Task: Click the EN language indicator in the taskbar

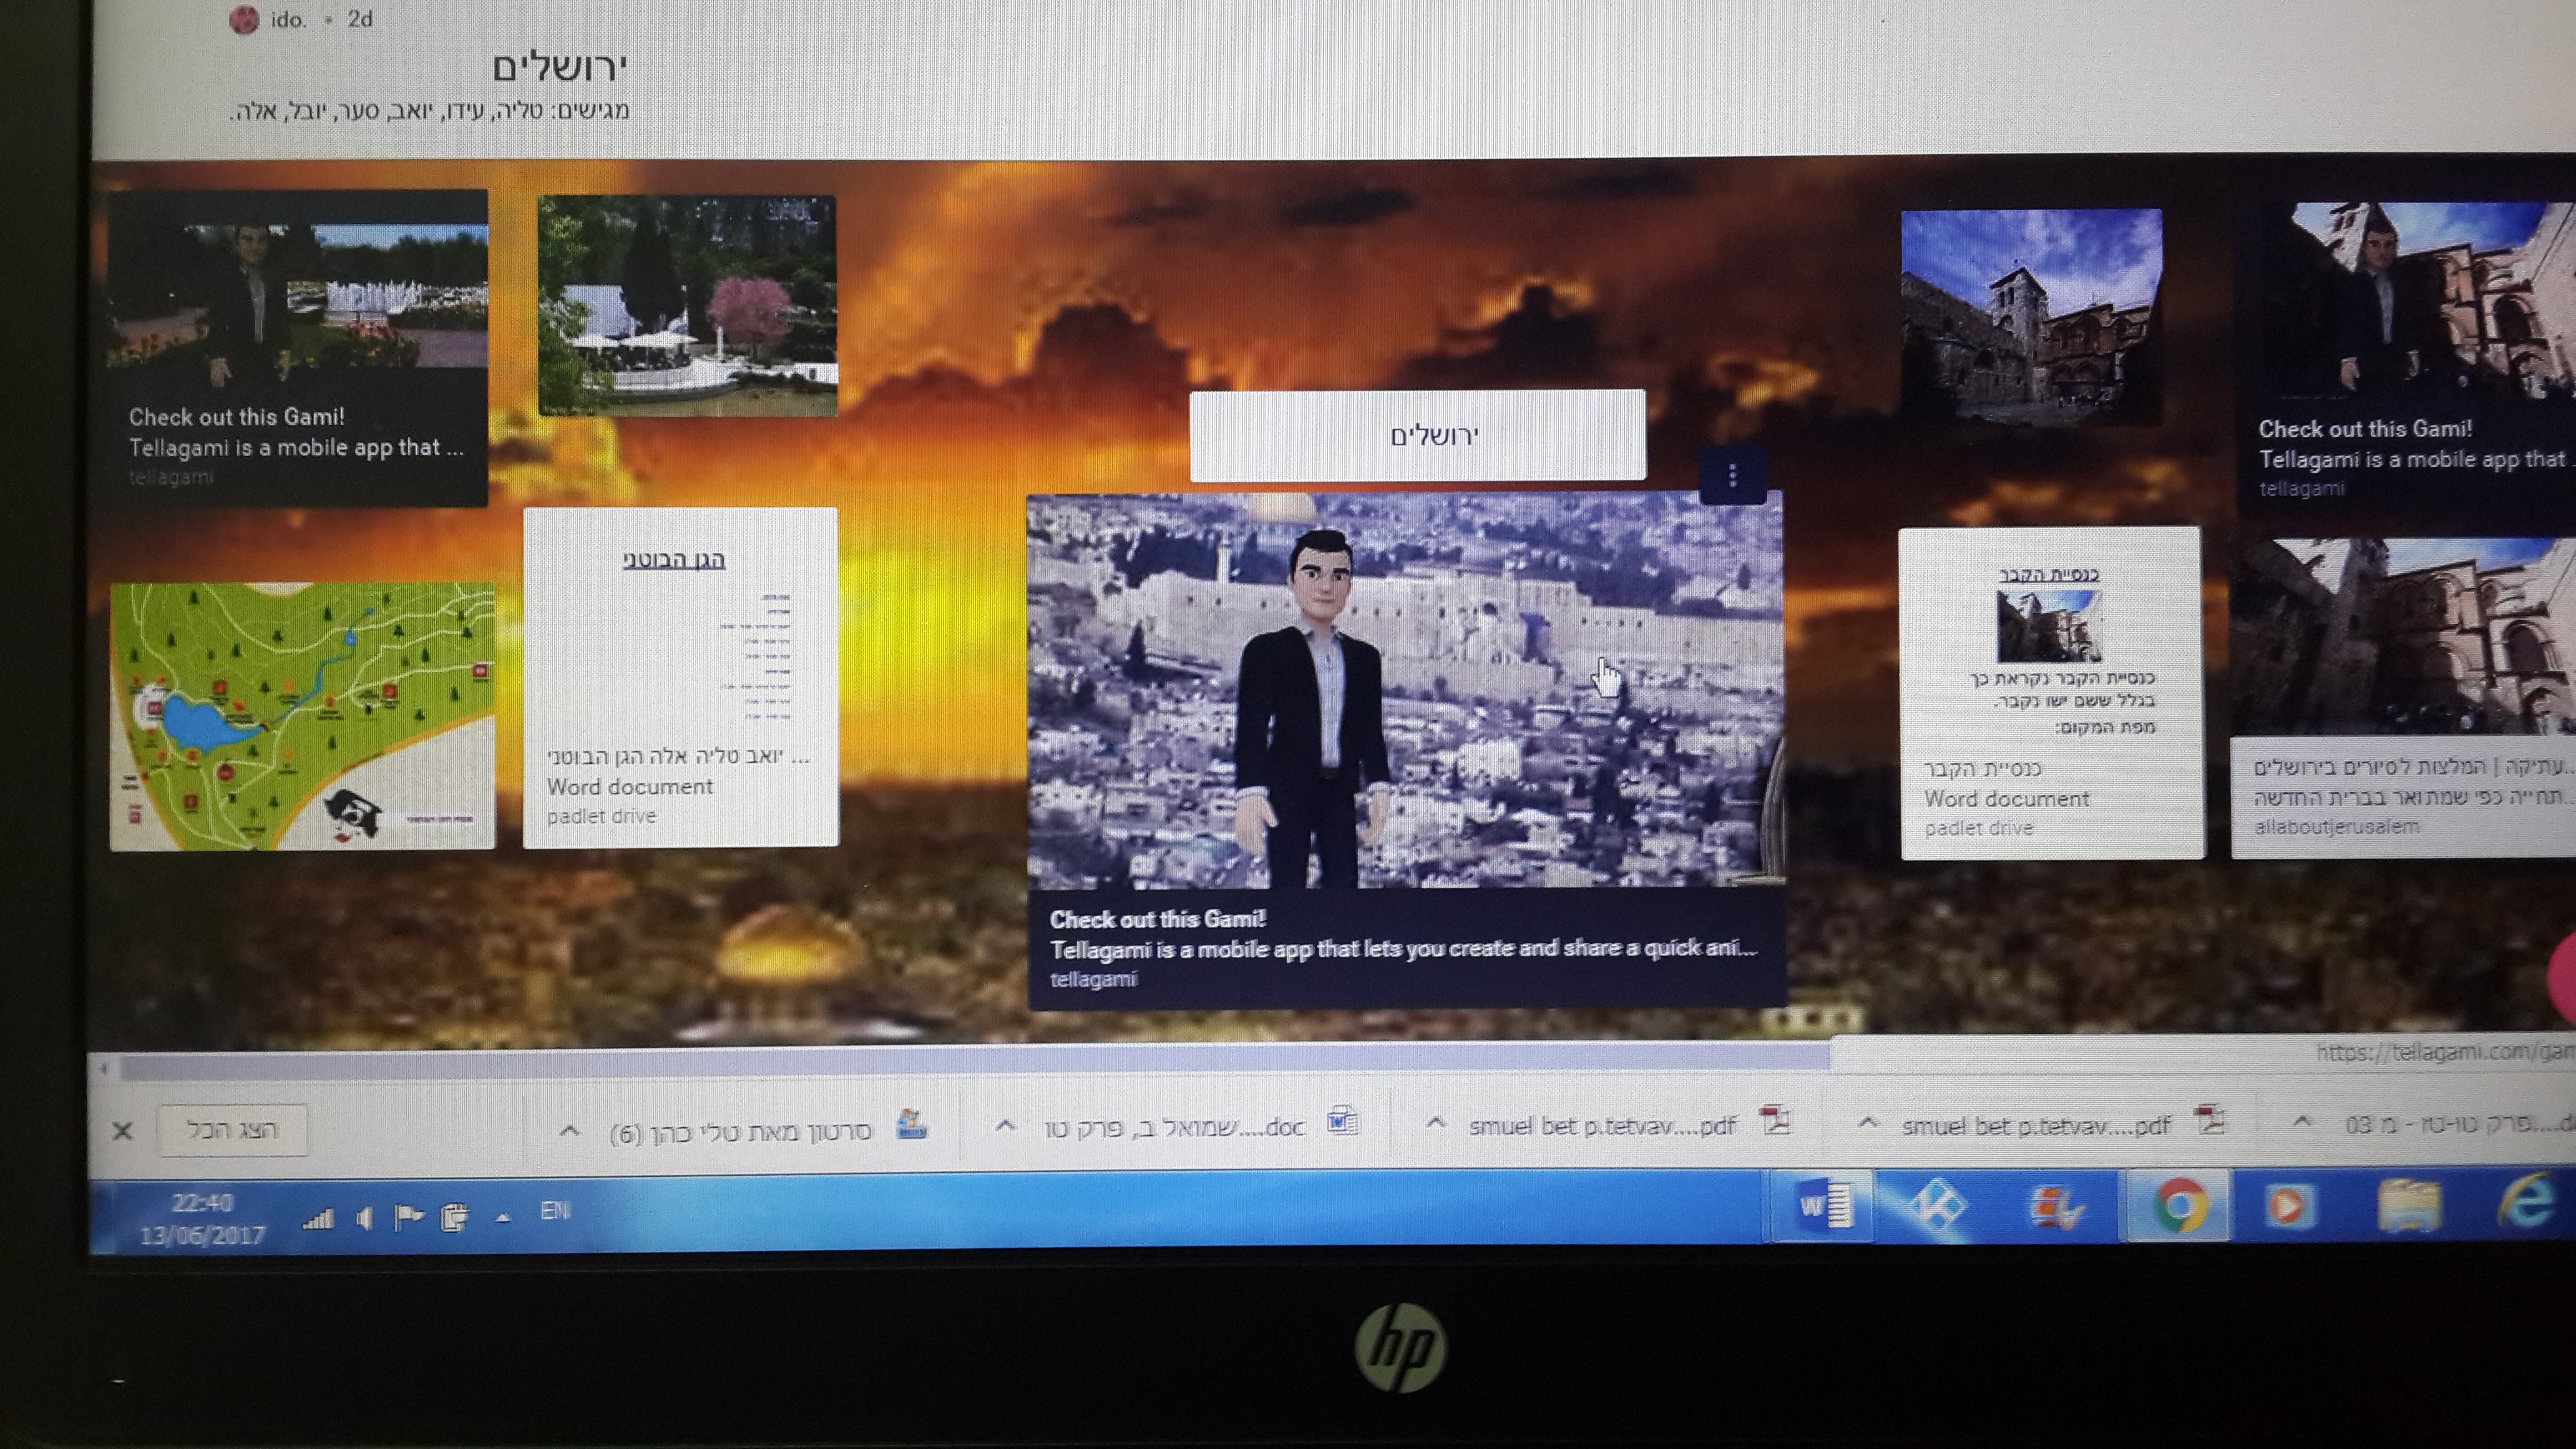Action: 555,1211
